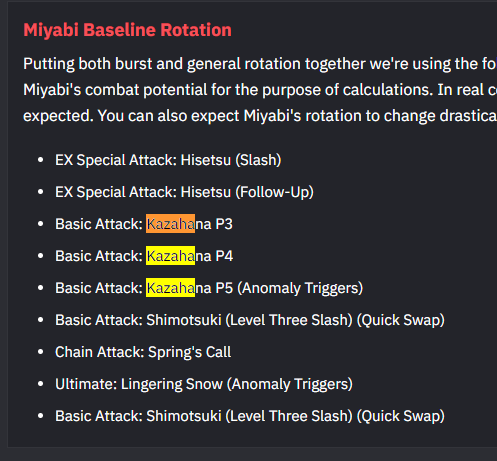Click the yellow highlighted Kazahana in P5 line
Image resolution: width=497 pixels, height=461 pixels.
click(x=170, y=288)
